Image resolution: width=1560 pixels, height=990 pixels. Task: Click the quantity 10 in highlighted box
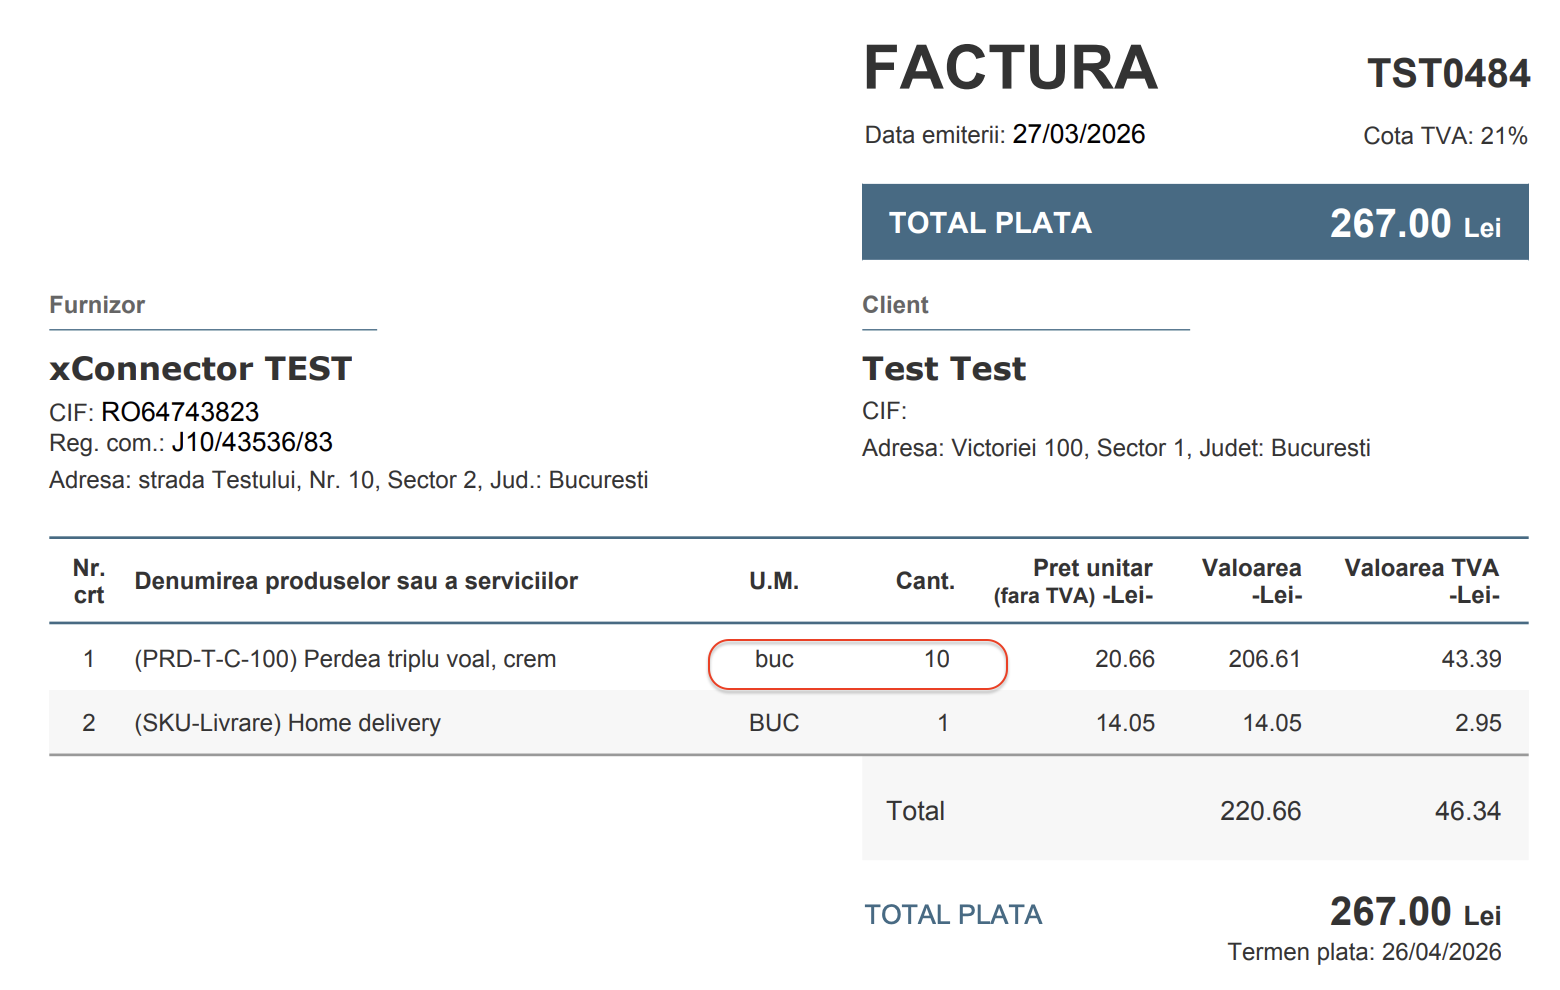pos(936,659)
